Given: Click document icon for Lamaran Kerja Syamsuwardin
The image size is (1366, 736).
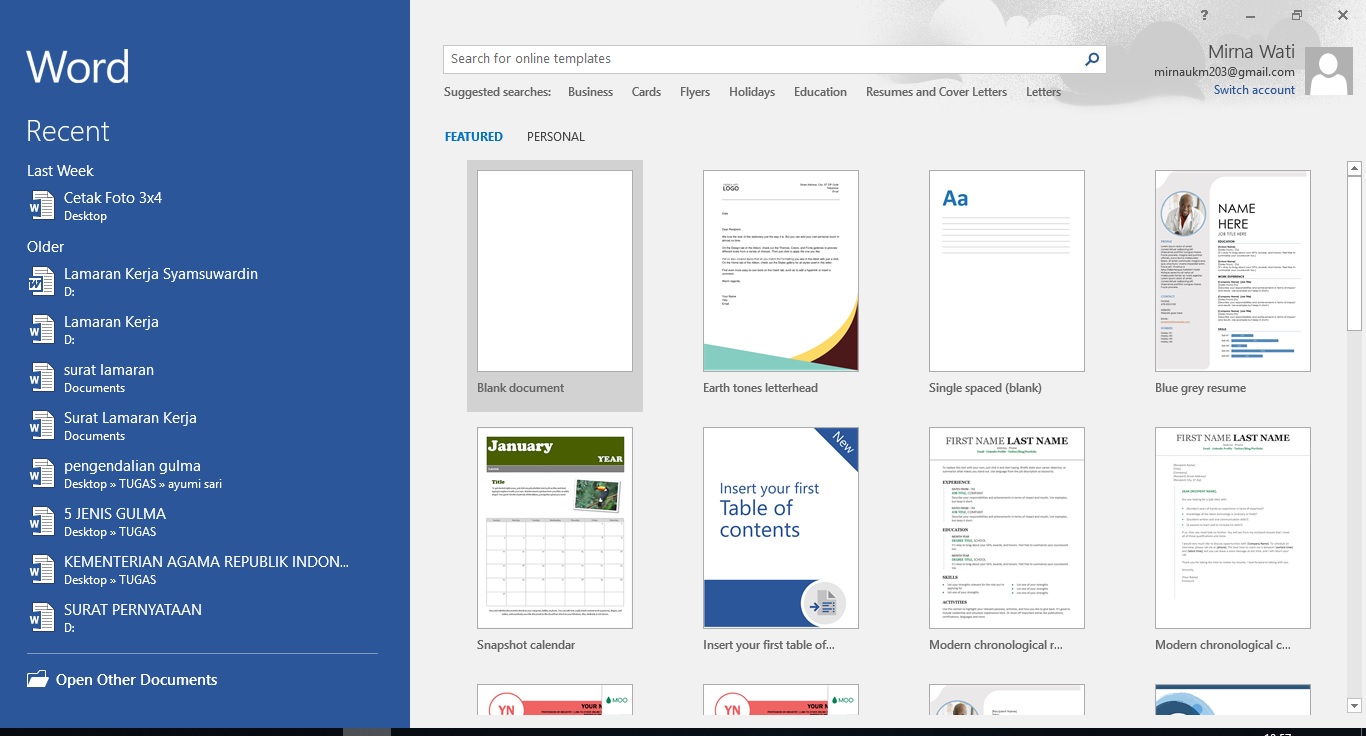Looking at the screenshot, I should click(41, 282).
